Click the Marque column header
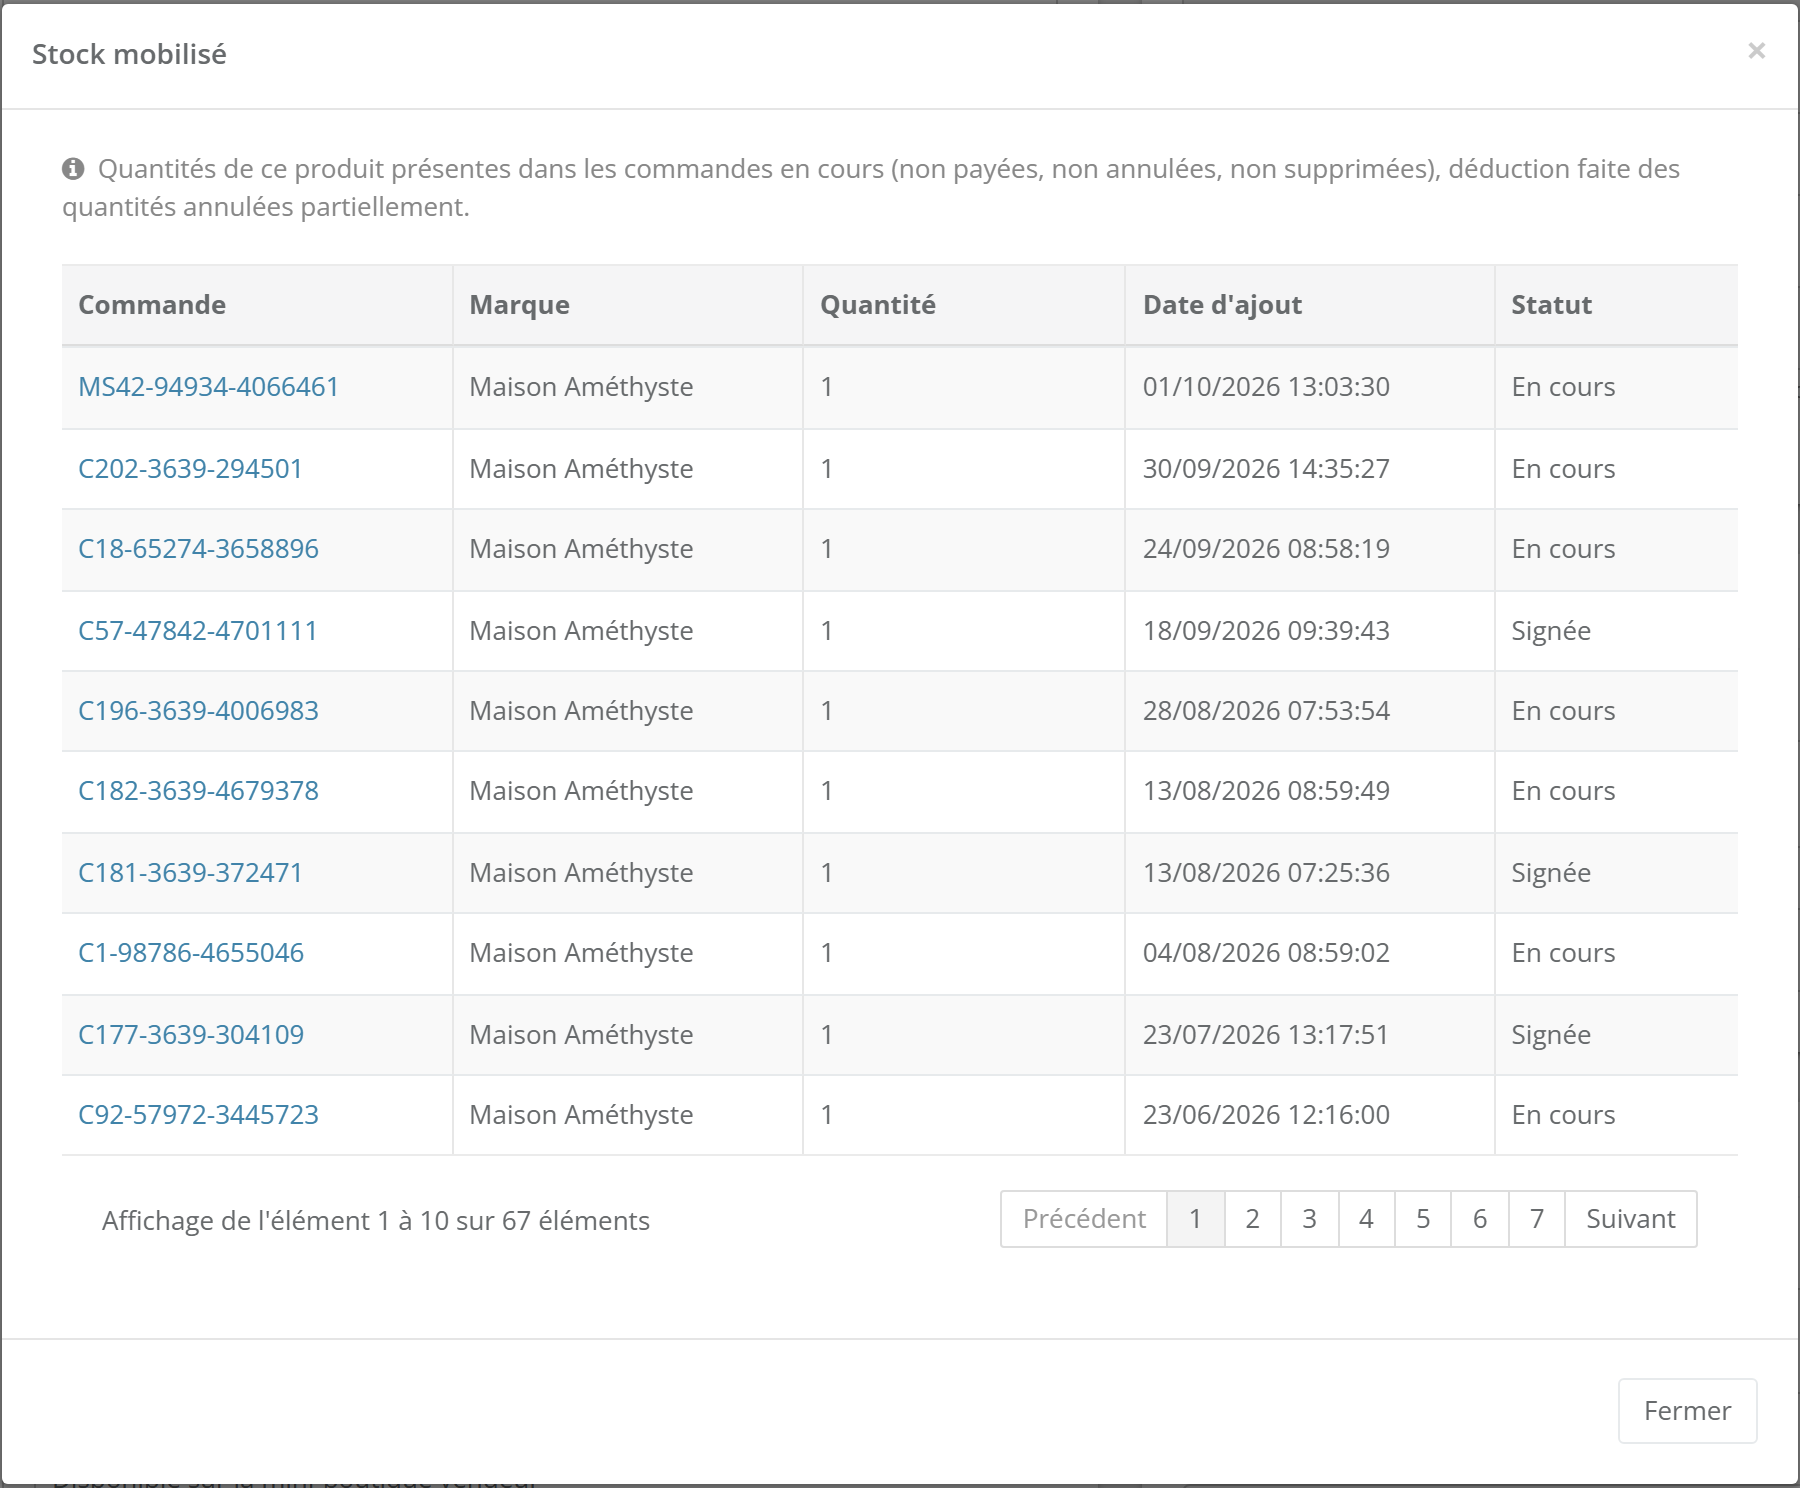Screen dimensions: 1800x1488 click(628, 305)
